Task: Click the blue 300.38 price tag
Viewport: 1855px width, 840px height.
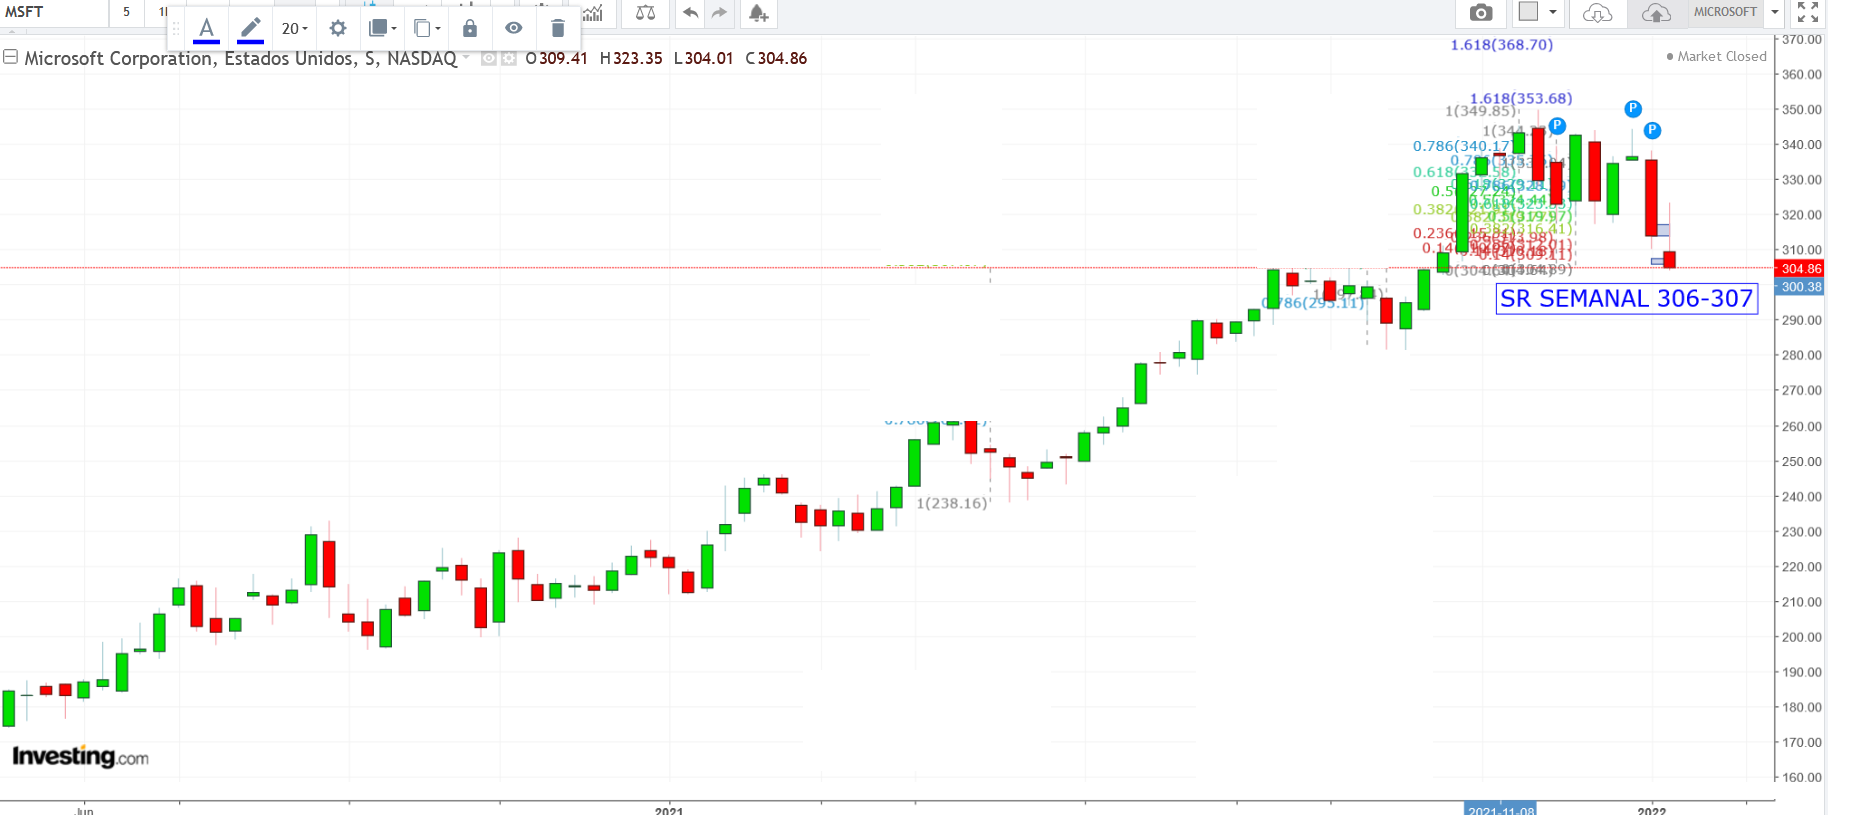Action: [x=1800, y=287]
